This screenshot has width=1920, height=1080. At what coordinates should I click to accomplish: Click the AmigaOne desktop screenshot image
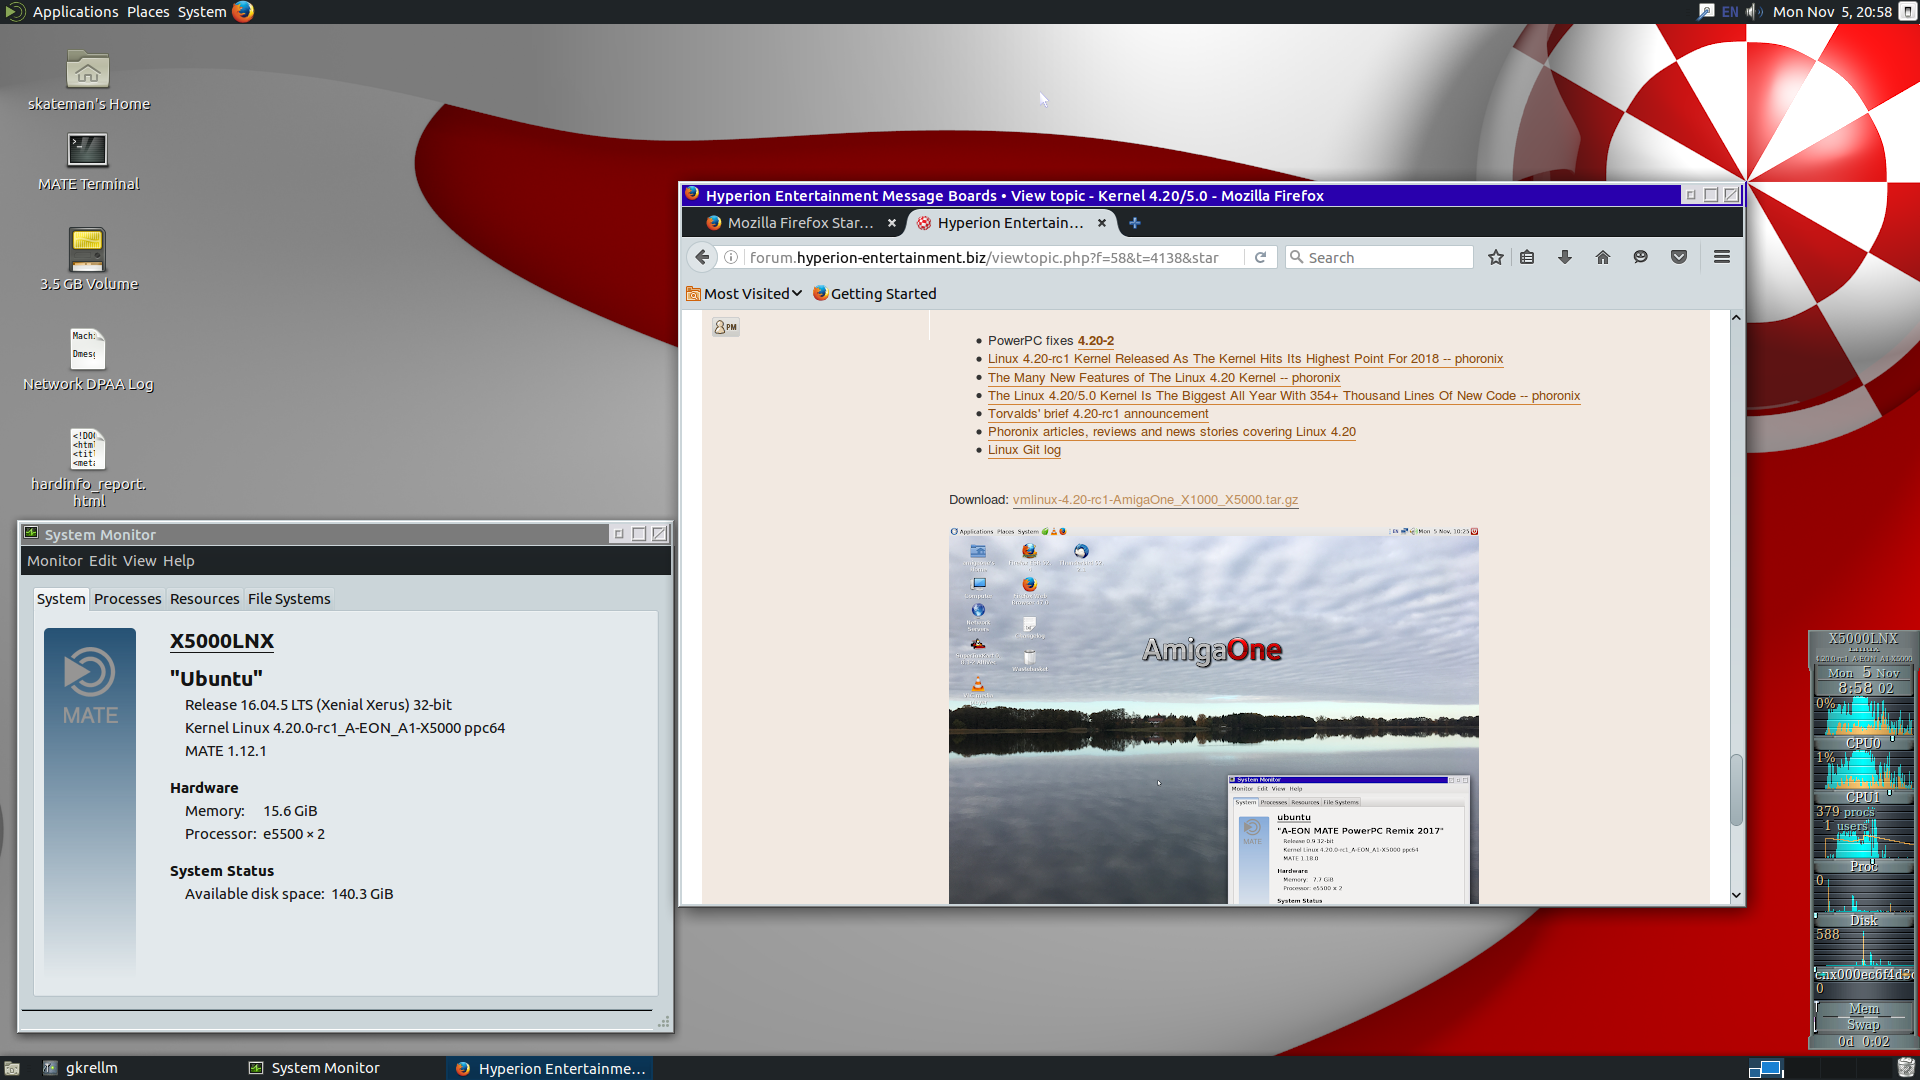click(1213, 715)
